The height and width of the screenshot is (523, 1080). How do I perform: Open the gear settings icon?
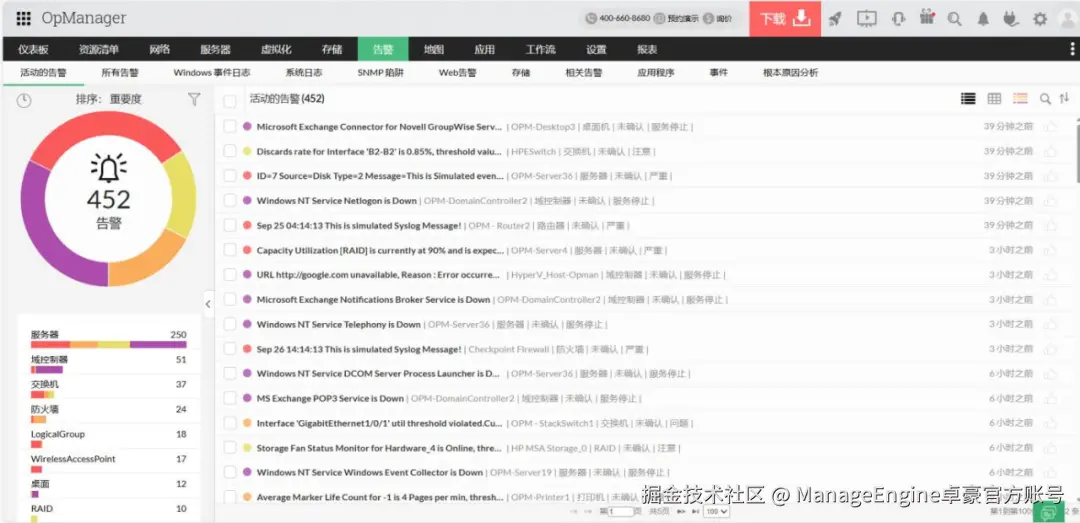[x=1040, y=19]
